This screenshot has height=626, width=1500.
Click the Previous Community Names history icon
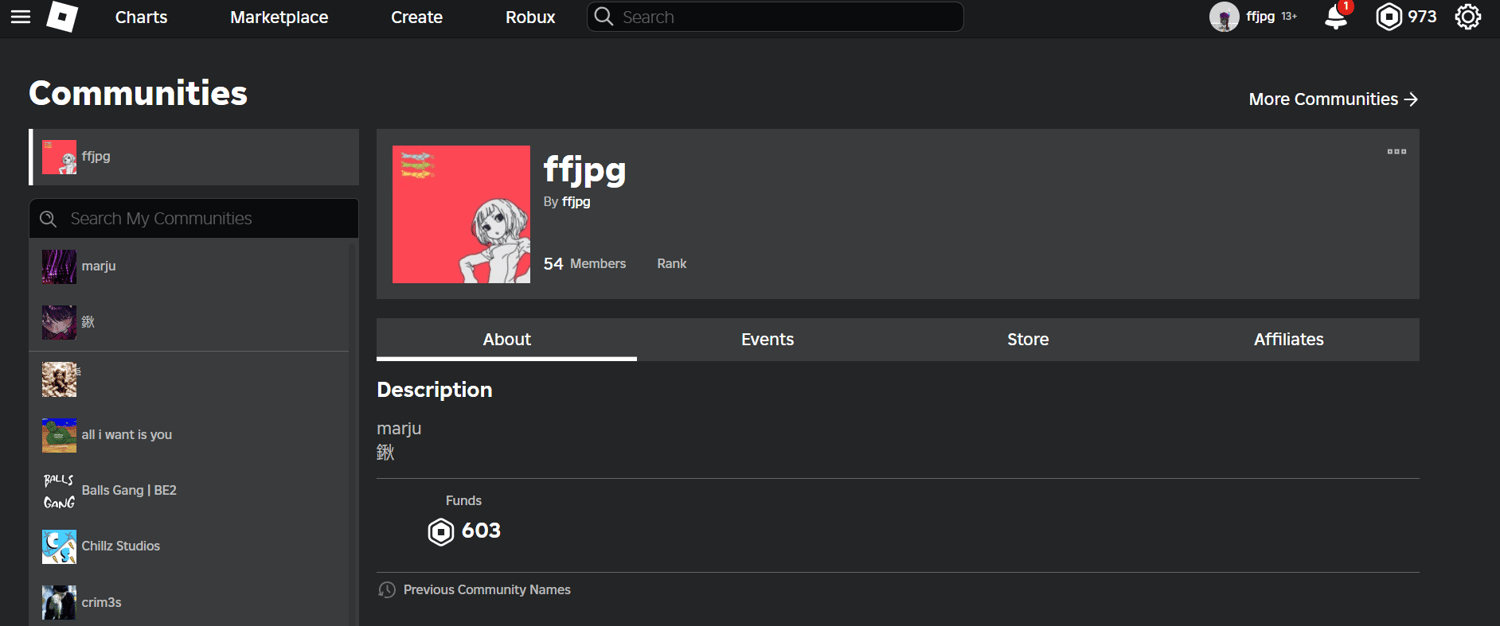tap(387, 590)
